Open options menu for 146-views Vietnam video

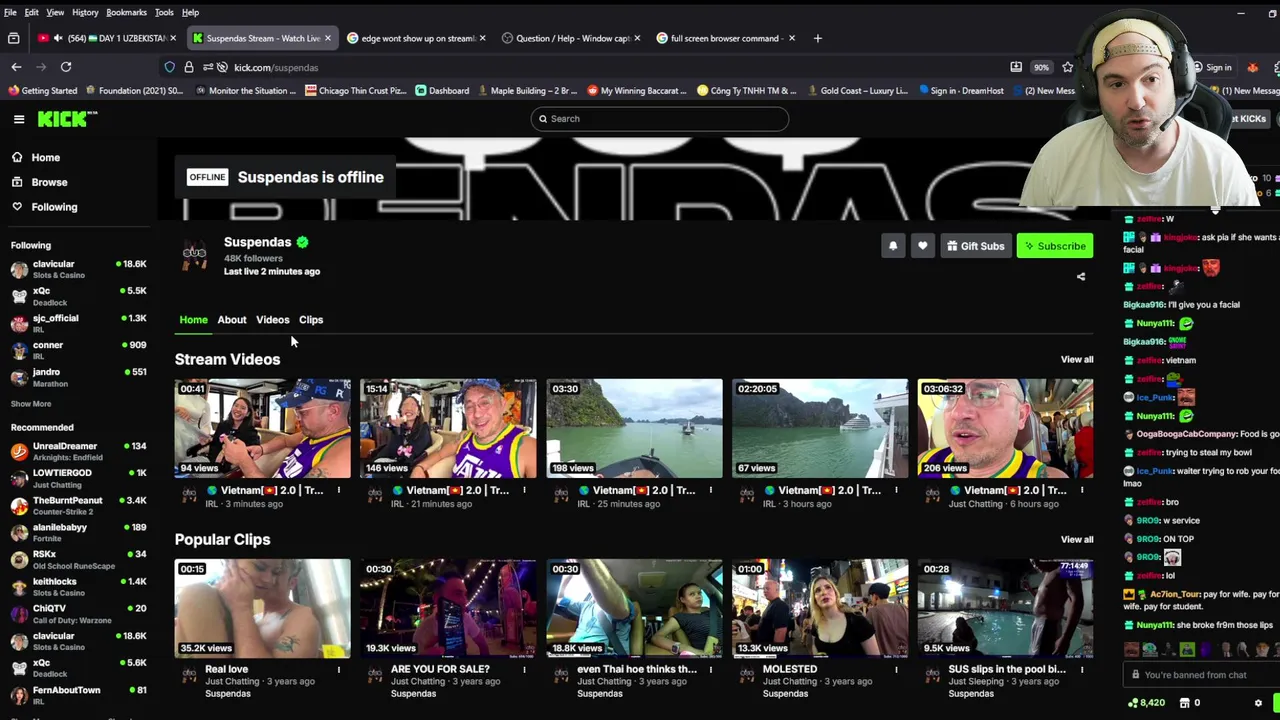pos(524,490)
